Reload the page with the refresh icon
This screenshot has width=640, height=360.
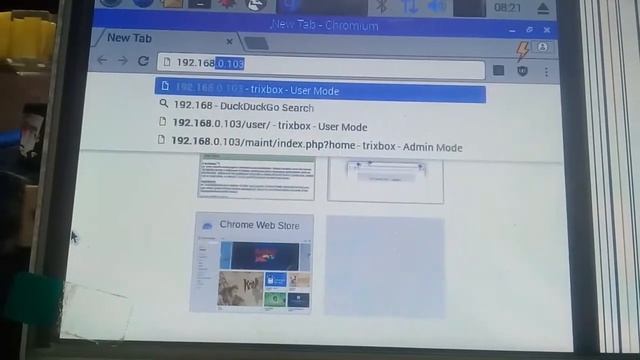143,61
